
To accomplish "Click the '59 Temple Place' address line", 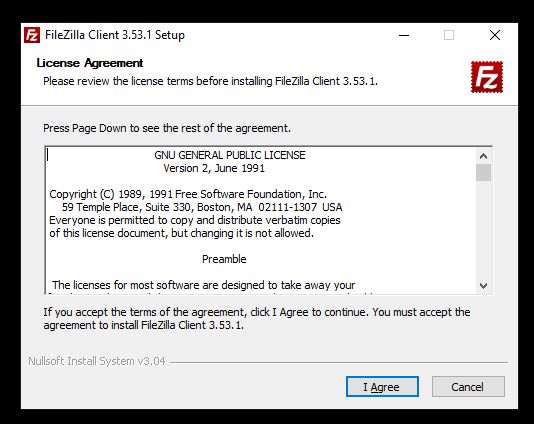I will point(202,207).
